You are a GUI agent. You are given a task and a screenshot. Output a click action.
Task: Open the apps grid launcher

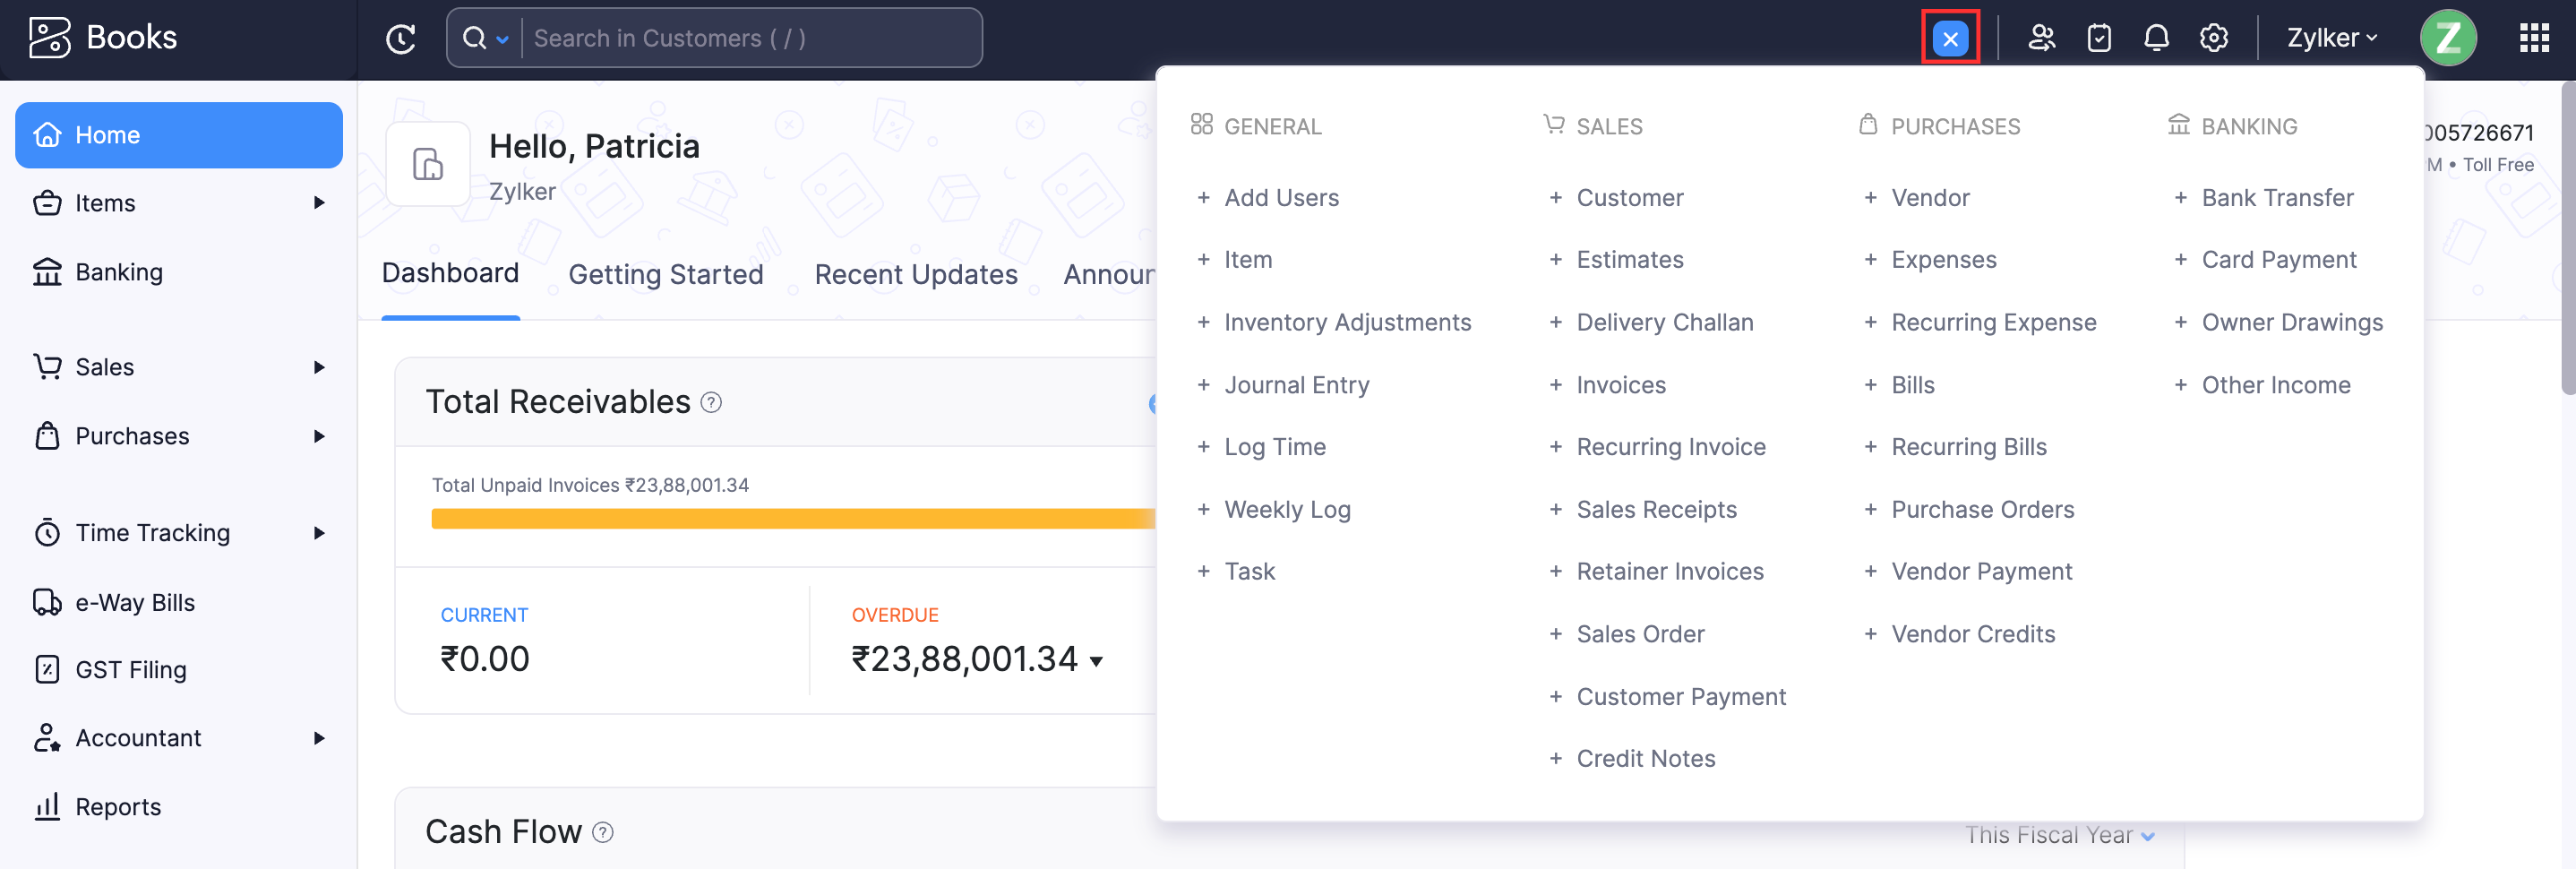point(2533,38)
